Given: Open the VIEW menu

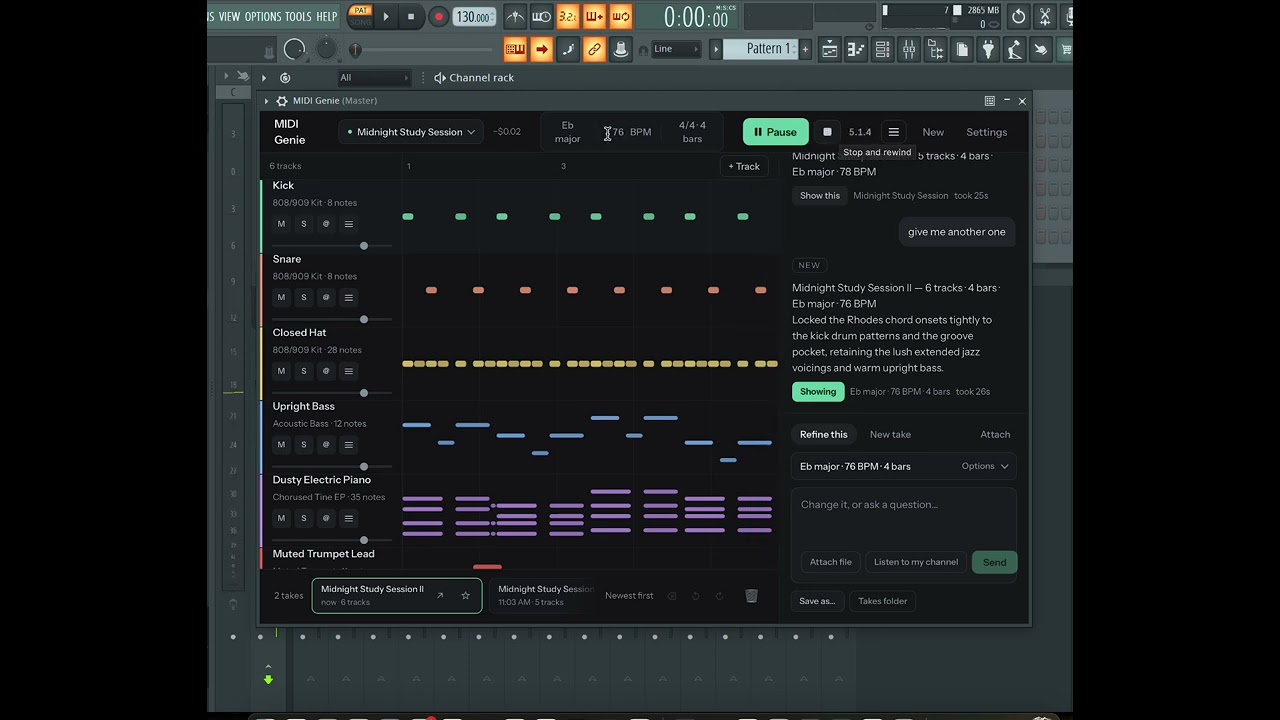Looking at the screenshot, I should pyautogui.click(x=230, y=16).
